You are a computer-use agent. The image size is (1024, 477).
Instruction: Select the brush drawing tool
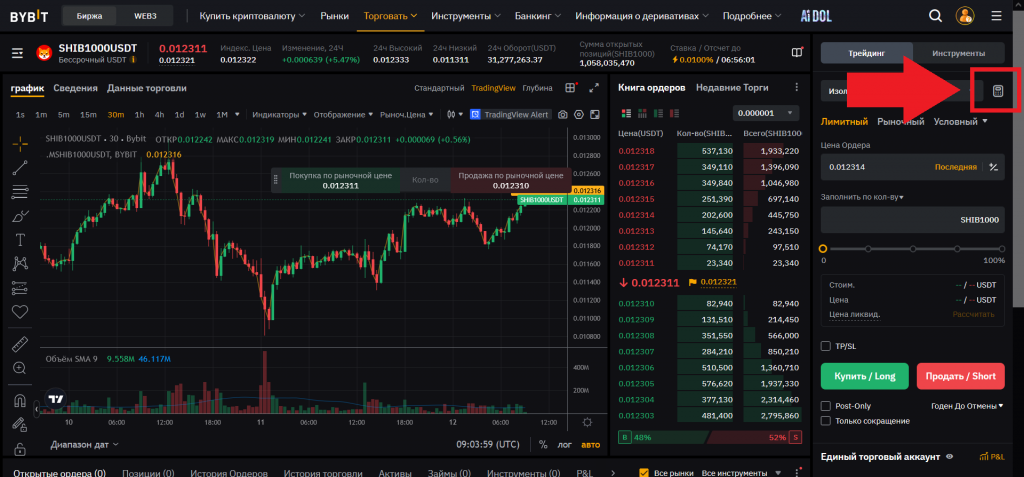click(20, 216)
